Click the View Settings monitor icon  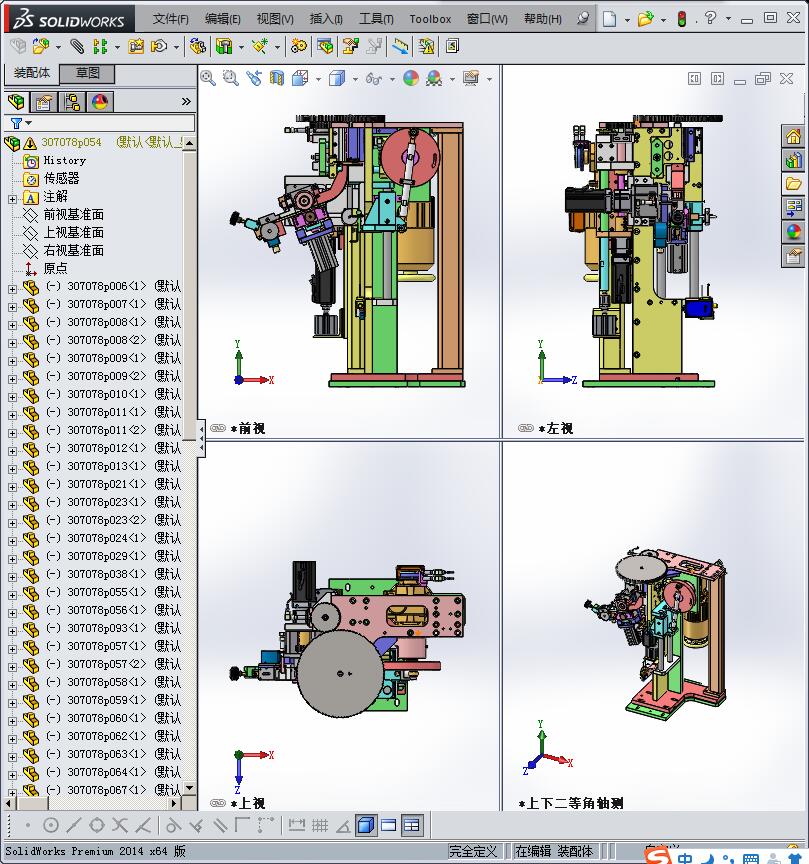point(471,78)
